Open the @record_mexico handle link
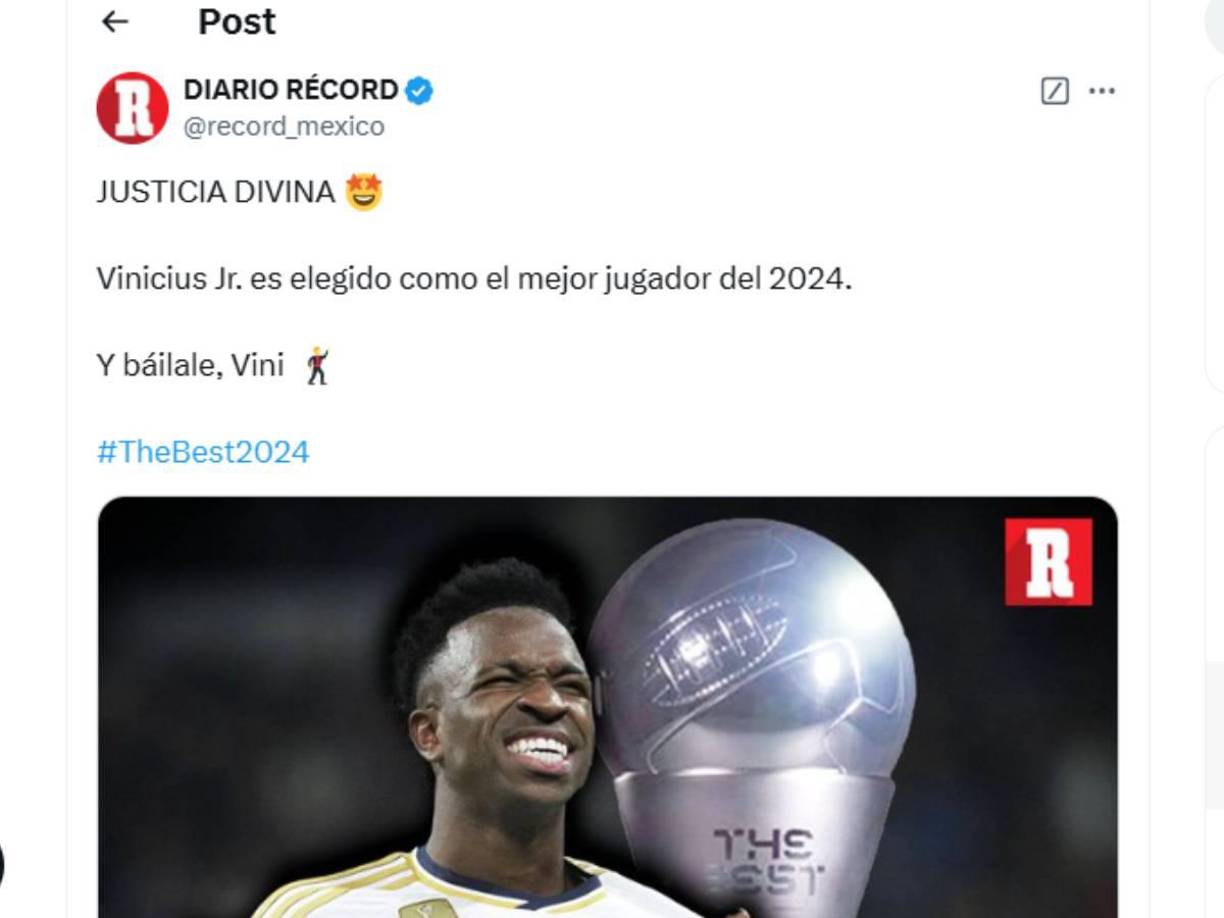This screenshot has height=918, width=1224. point(284,127)
